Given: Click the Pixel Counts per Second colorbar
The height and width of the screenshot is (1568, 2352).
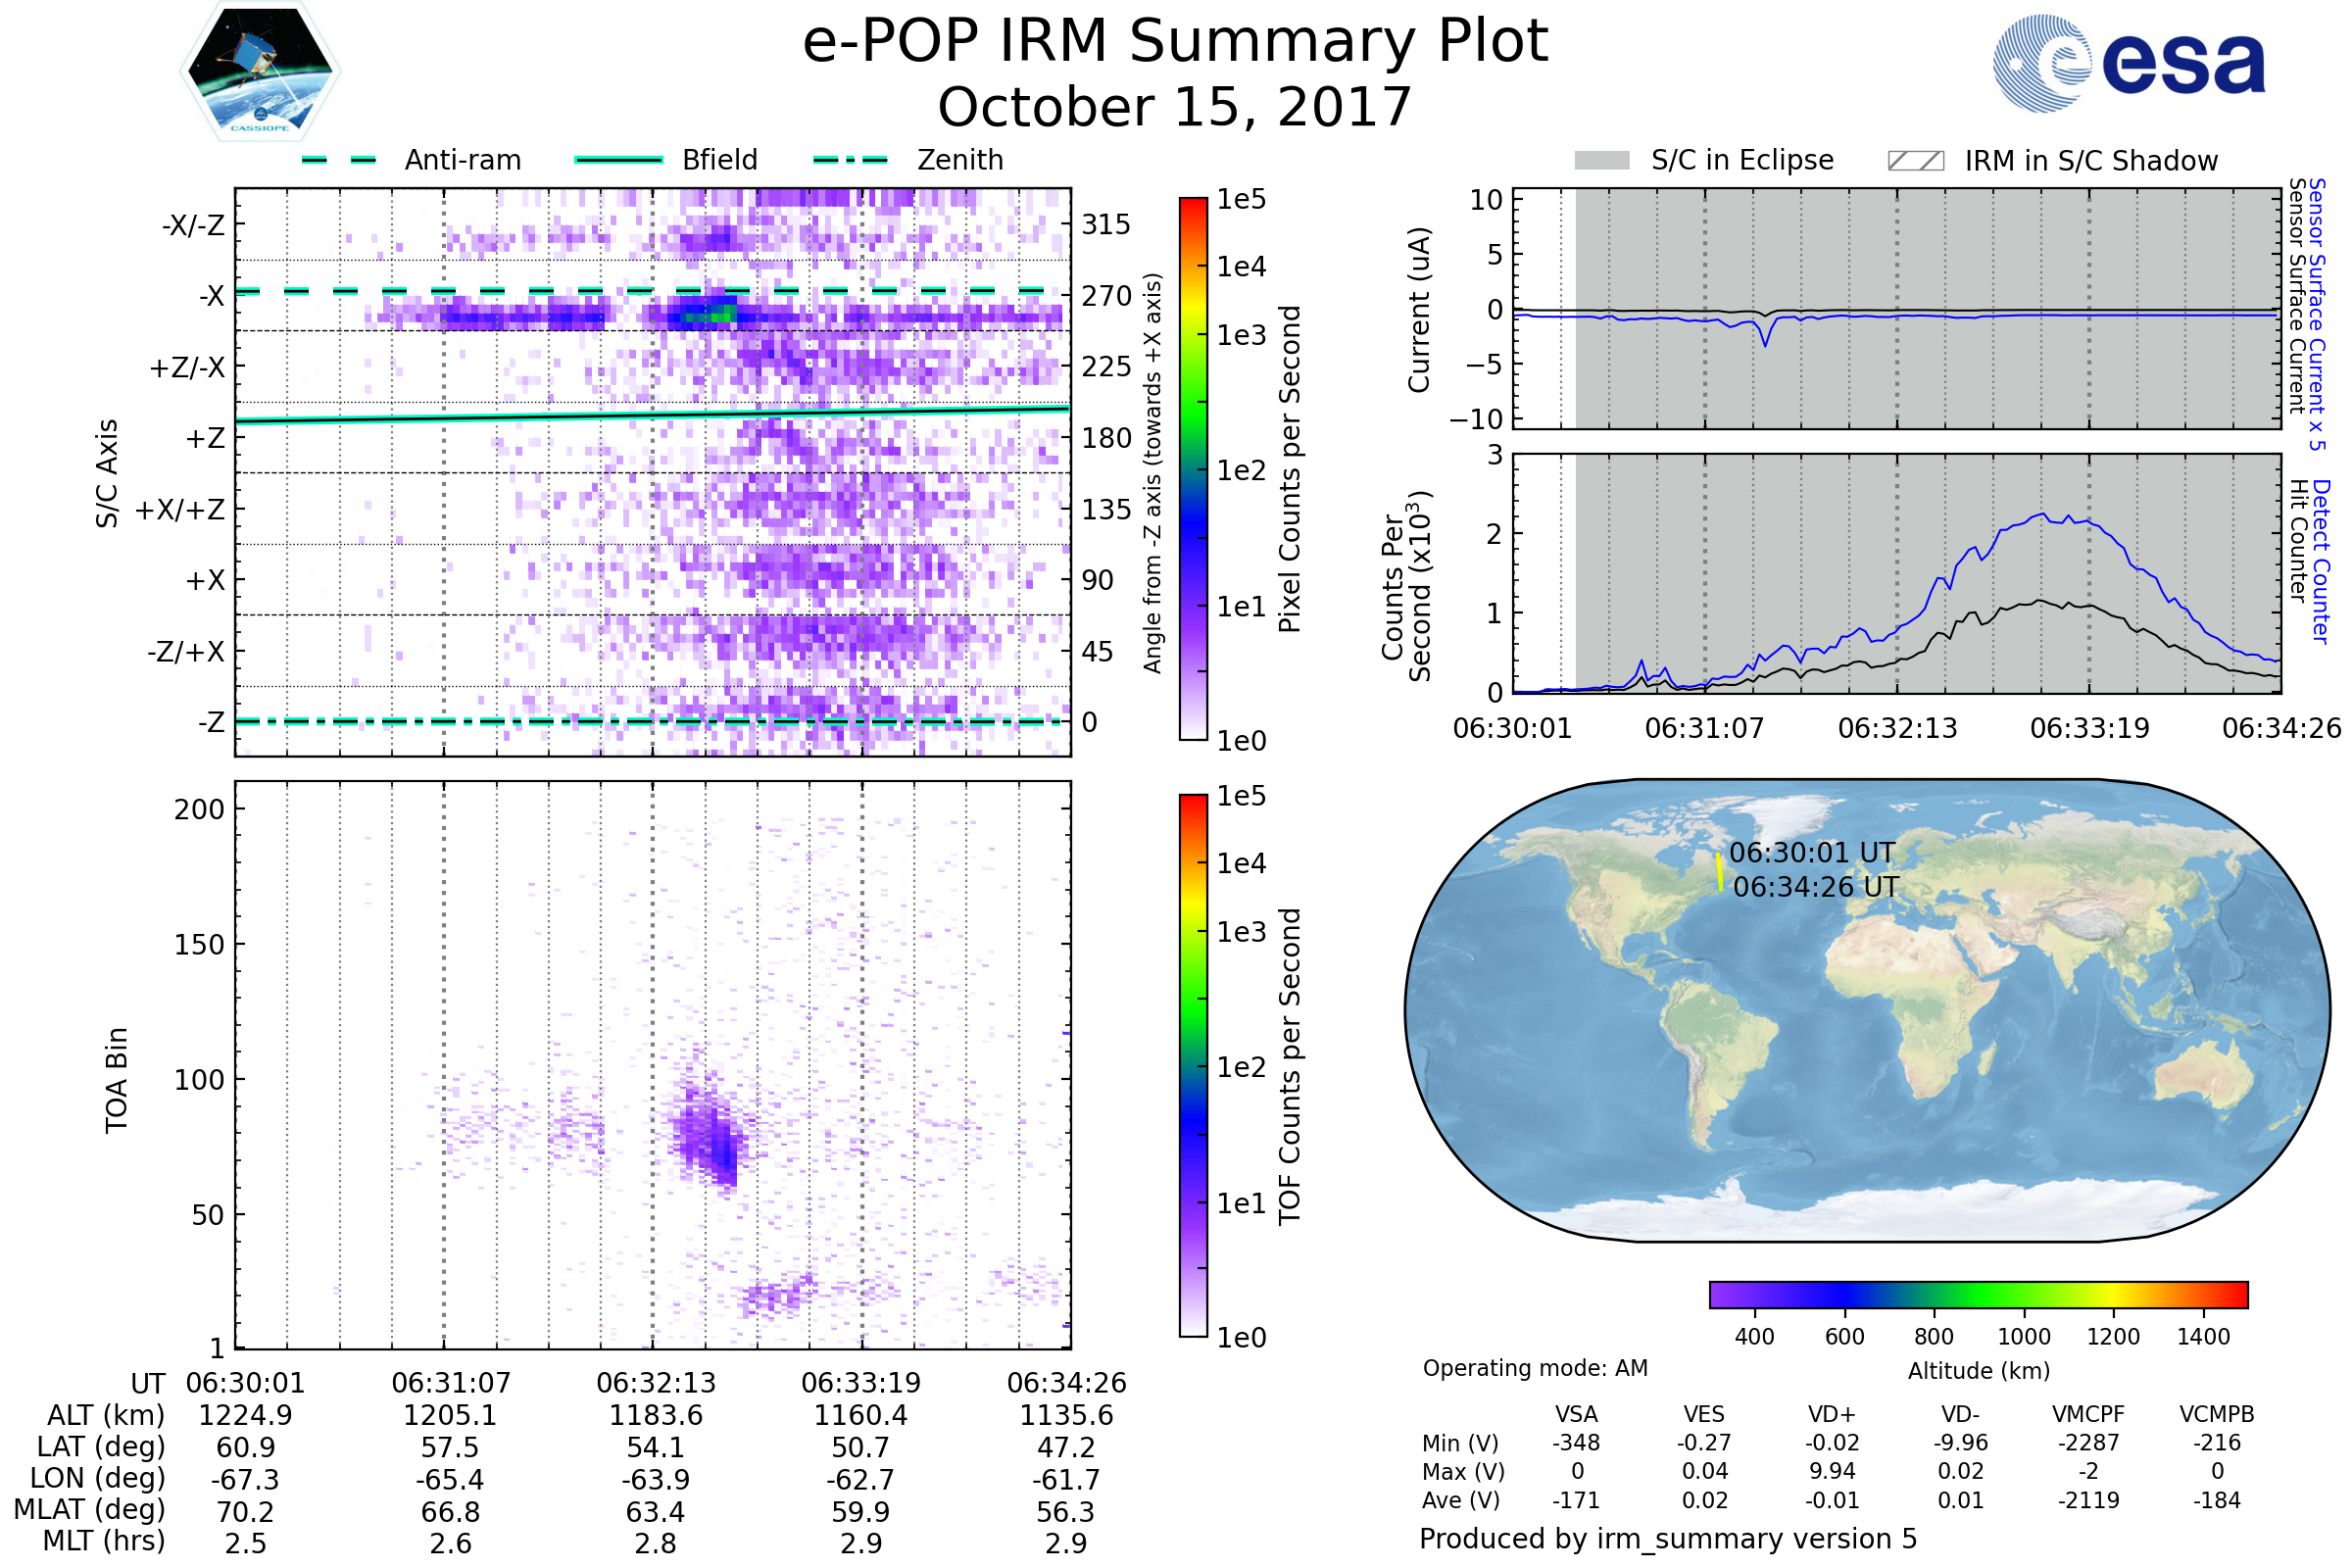Looking at the screenshot, I should [1193, 468].
